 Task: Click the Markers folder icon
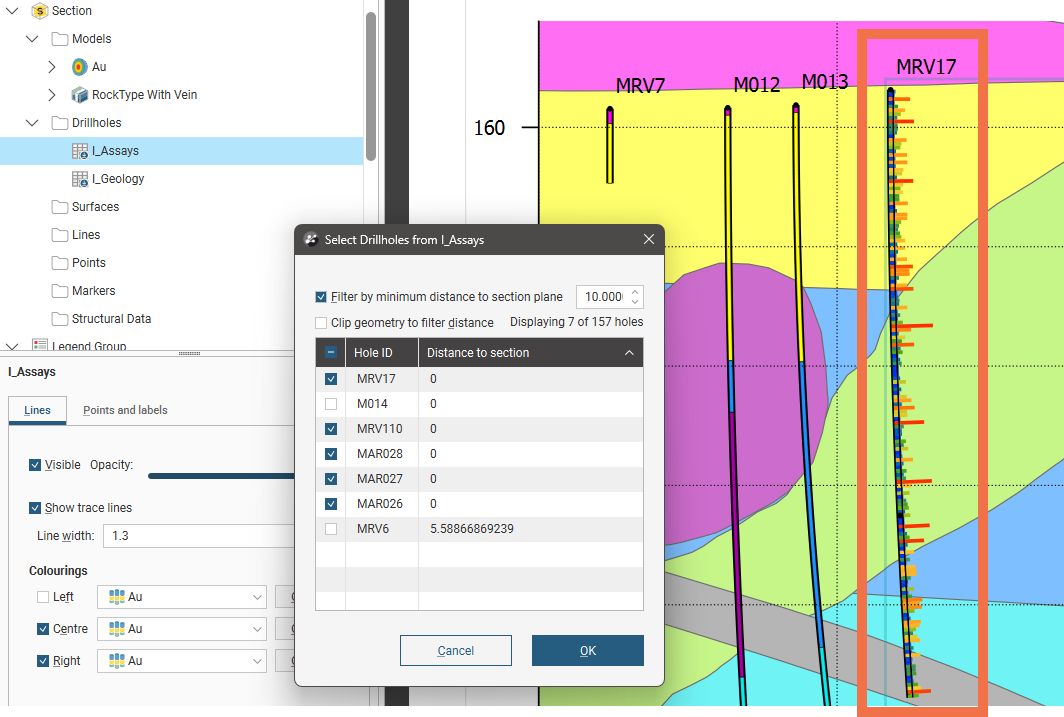(60, 291)
